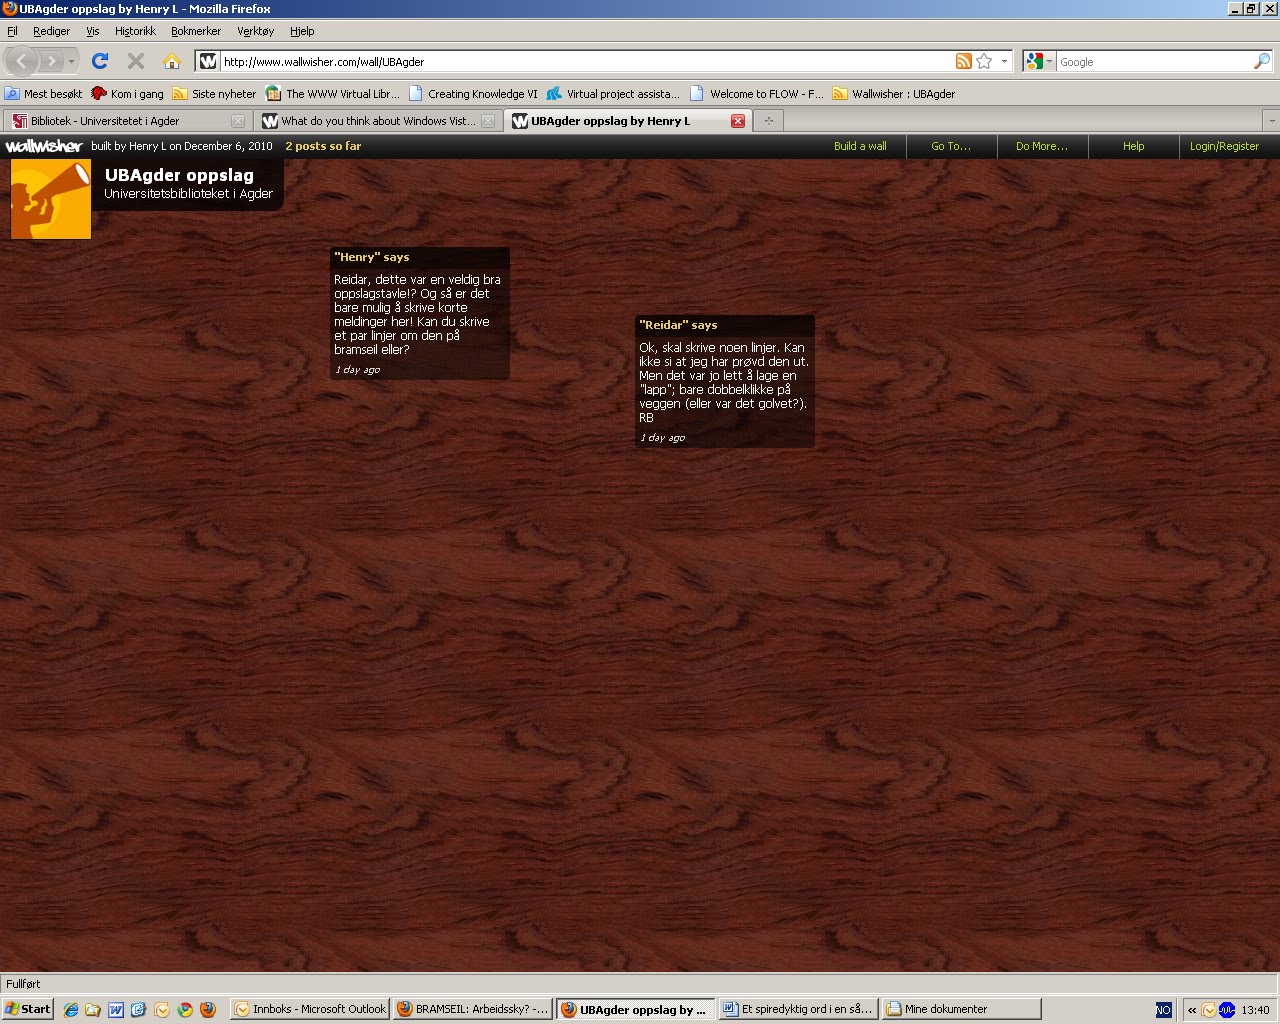Open the Historikk menu
This screenshot has height=1024, width=1280.
pyautogui.click(x=135, y=31)
